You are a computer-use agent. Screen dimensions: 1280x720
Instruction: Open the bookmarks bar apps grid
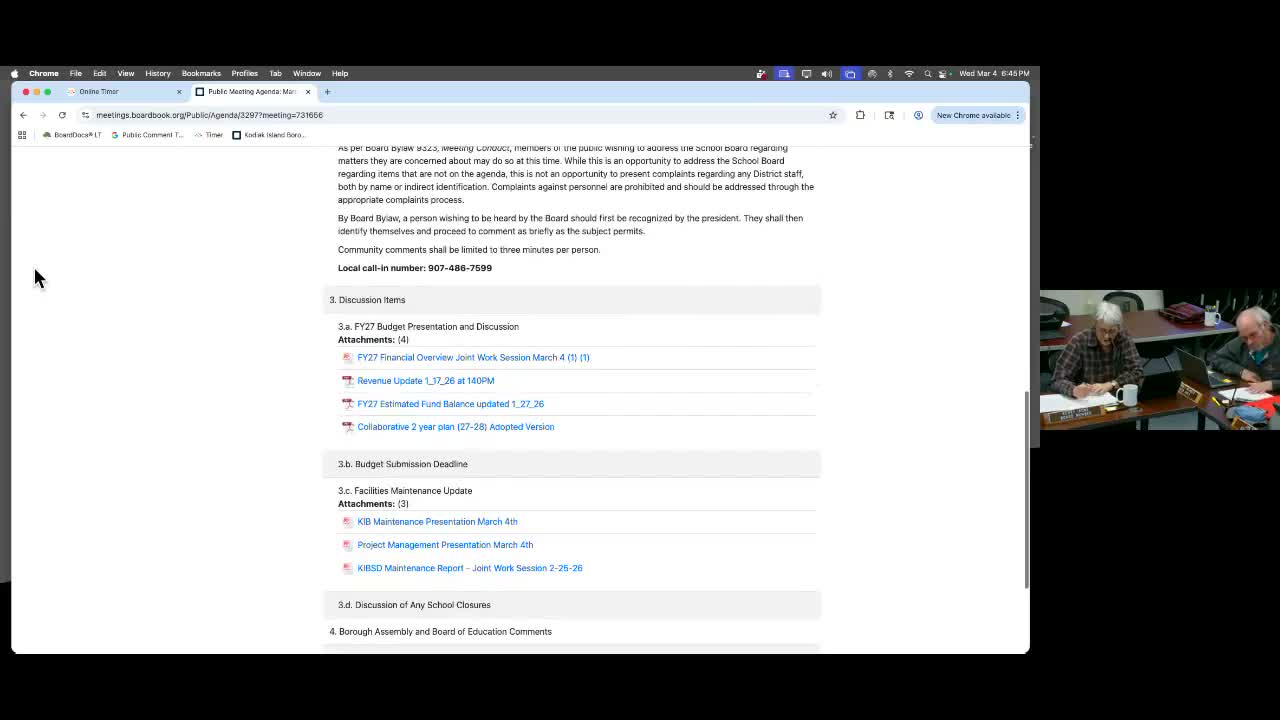click(x=22, y=135)
